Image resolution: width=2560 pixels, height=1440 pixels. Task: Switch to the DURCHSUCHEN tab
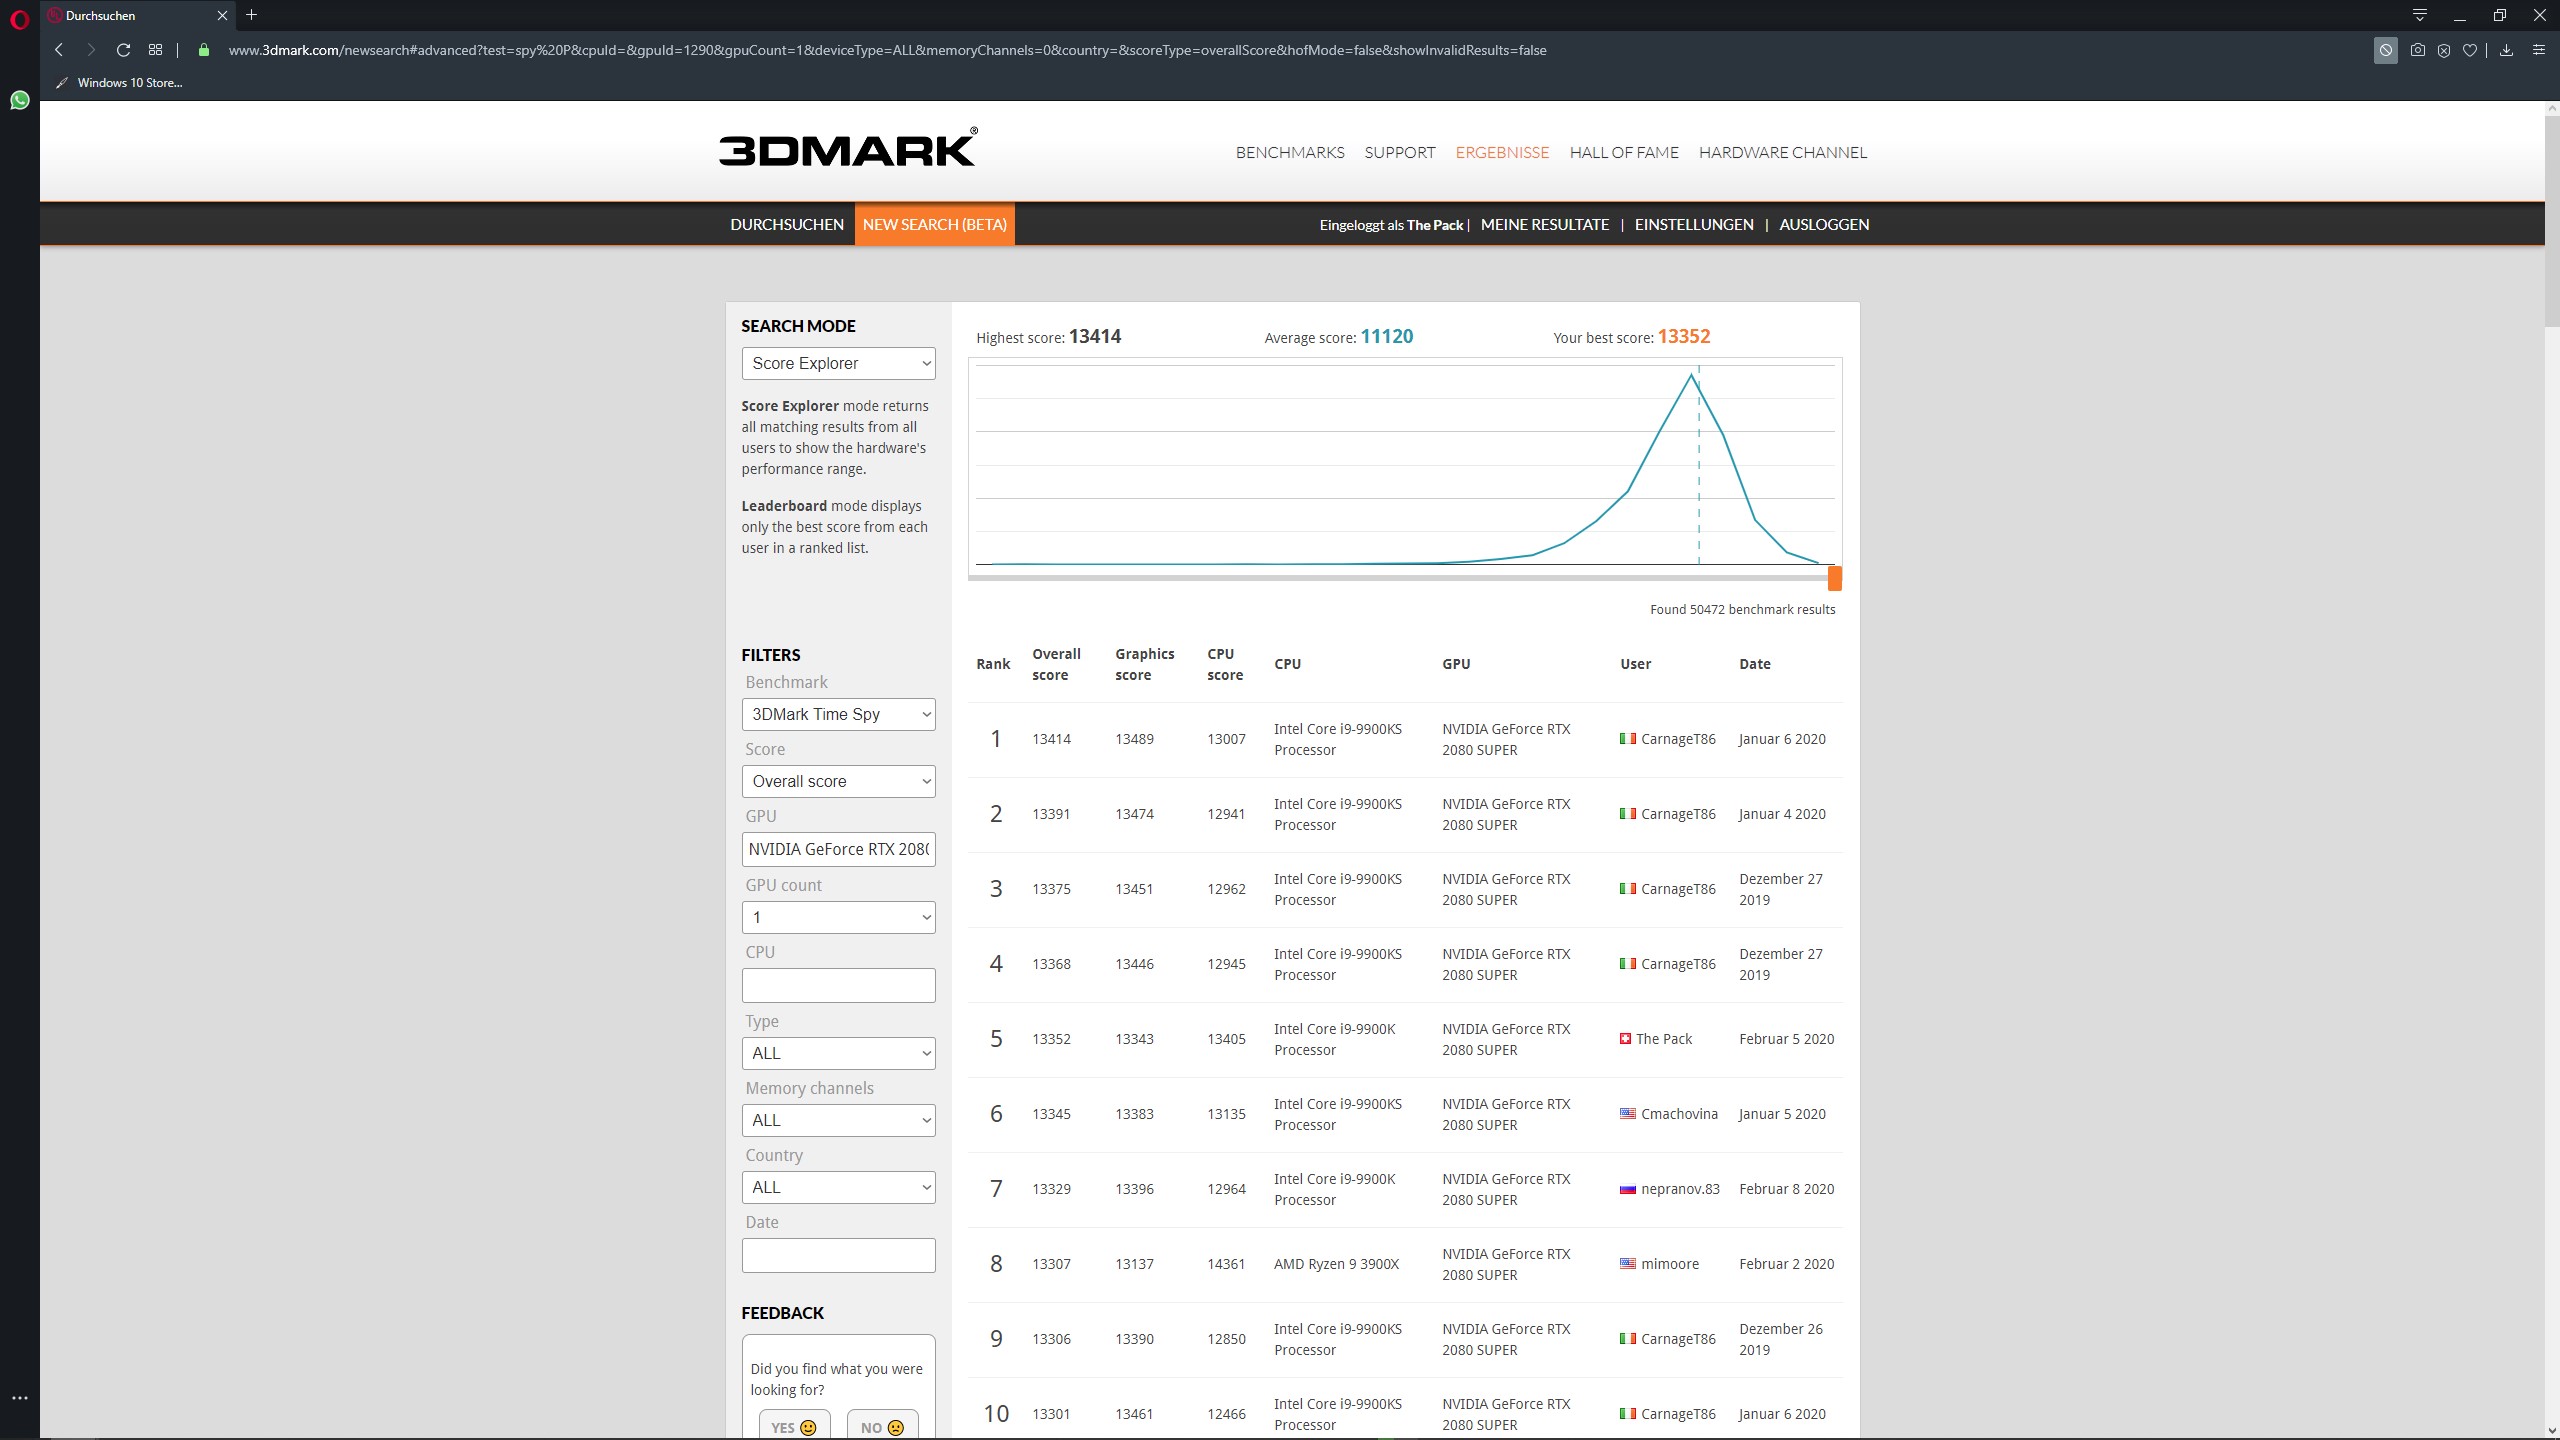[786, 224]
